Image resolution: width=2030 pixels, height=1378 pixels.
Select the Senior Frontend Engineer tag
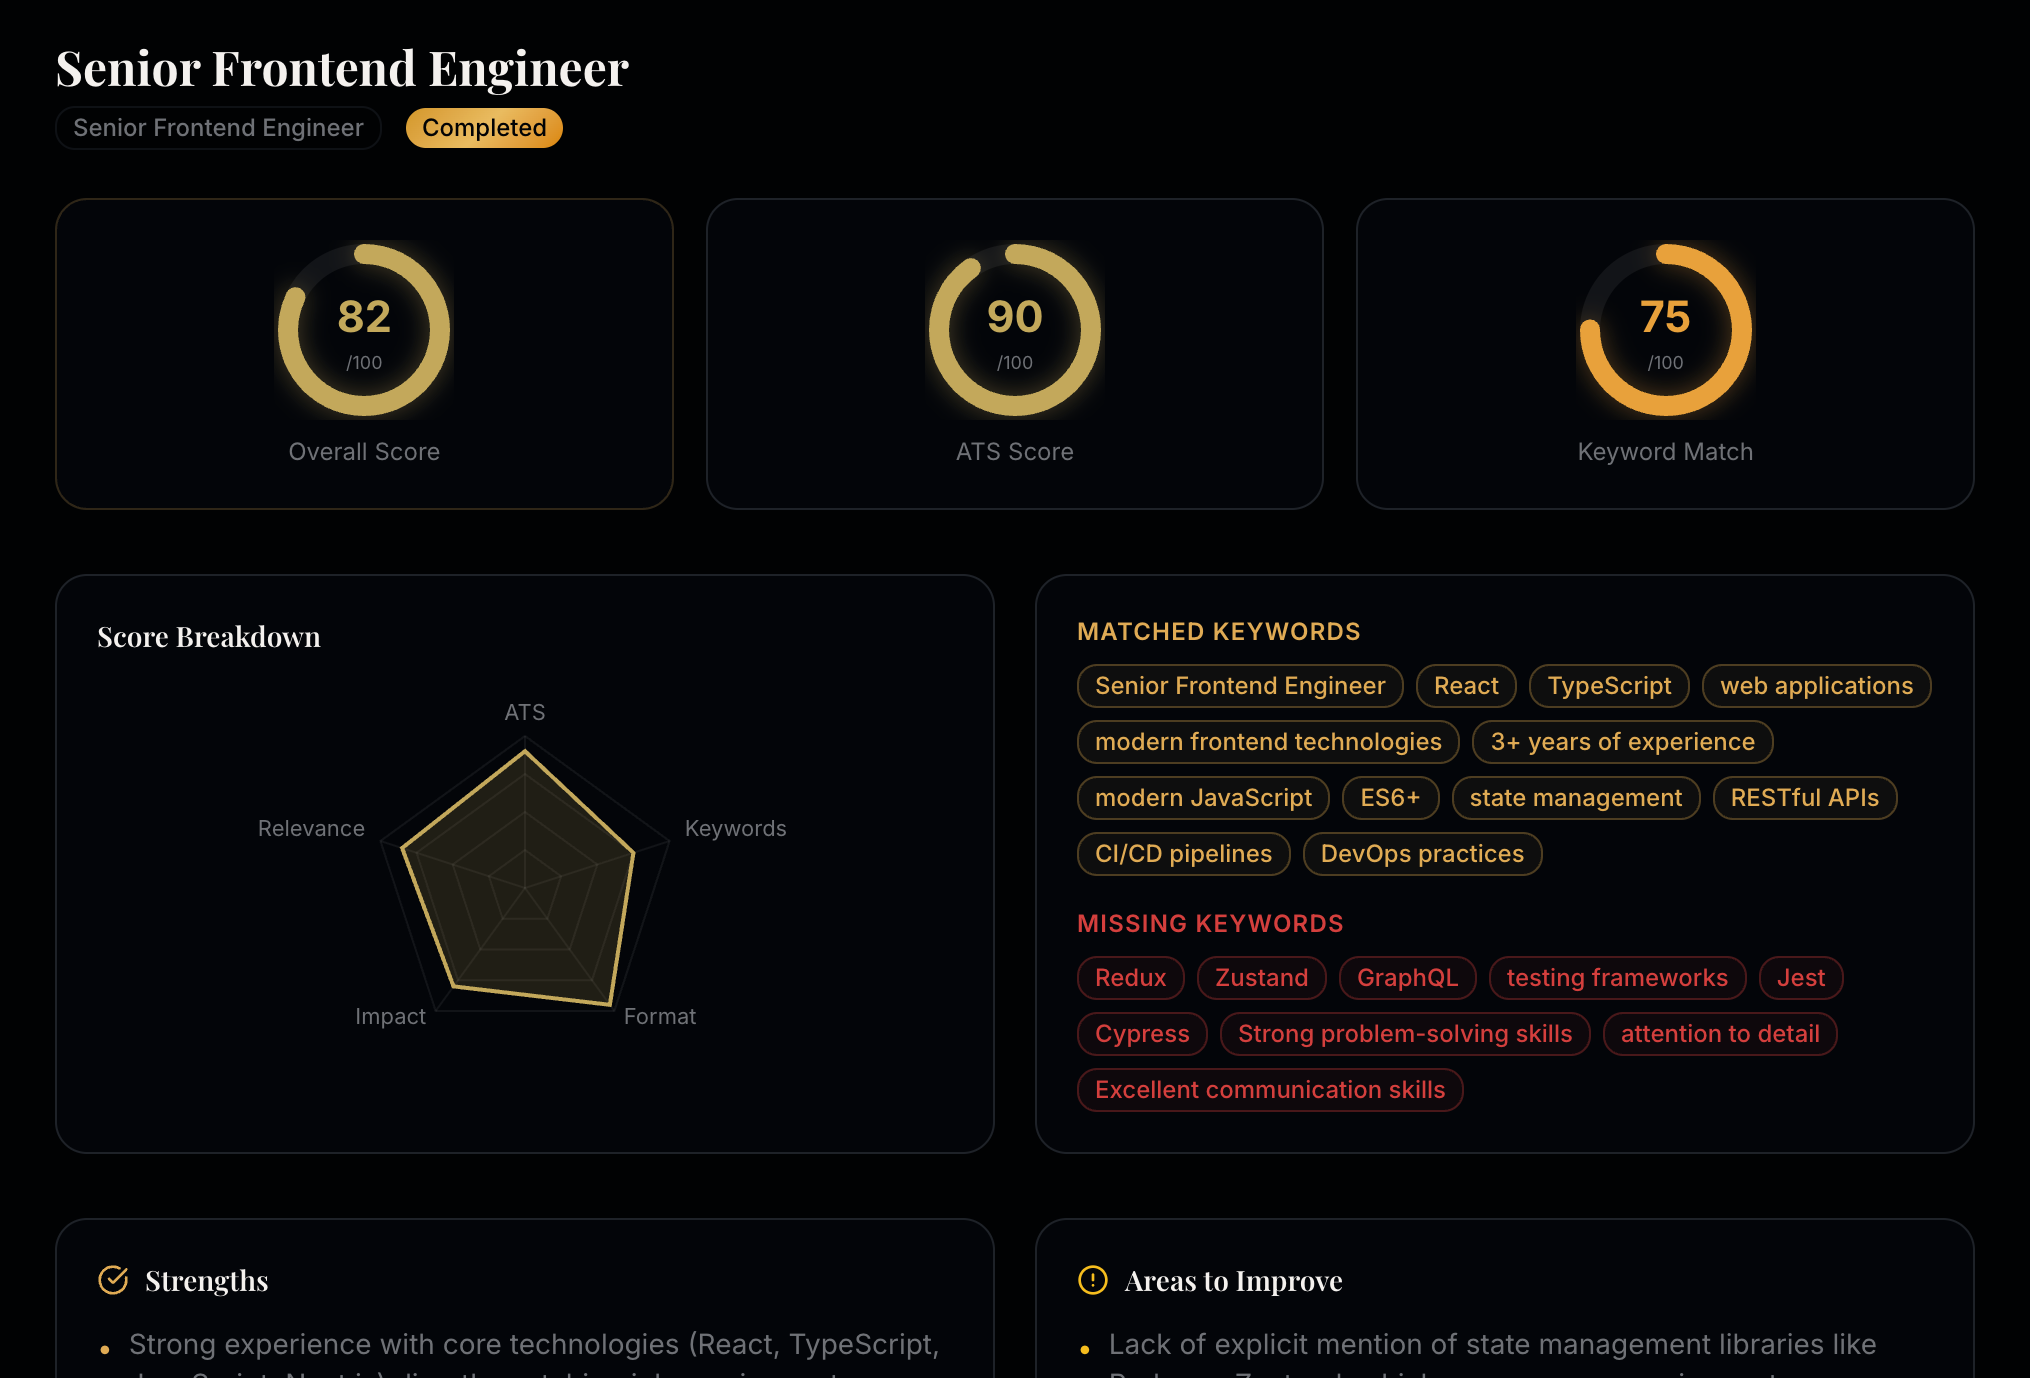(x=218, y=127)
